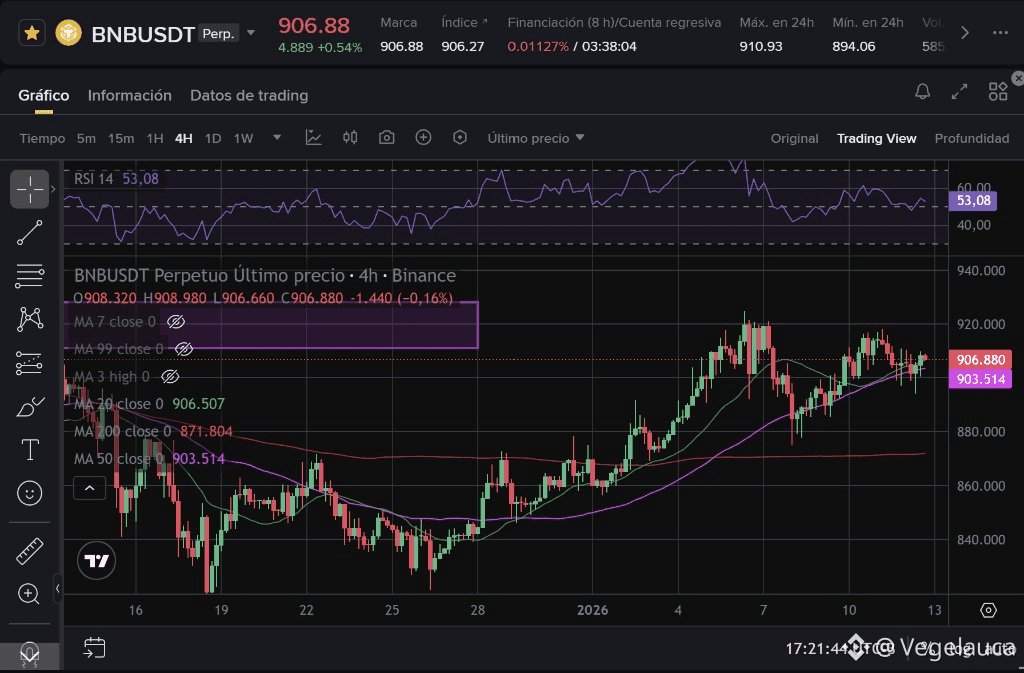This screenshot has height=673, width=1024.
Task: Open the price alert bell icon
Action: pos(923,92)
